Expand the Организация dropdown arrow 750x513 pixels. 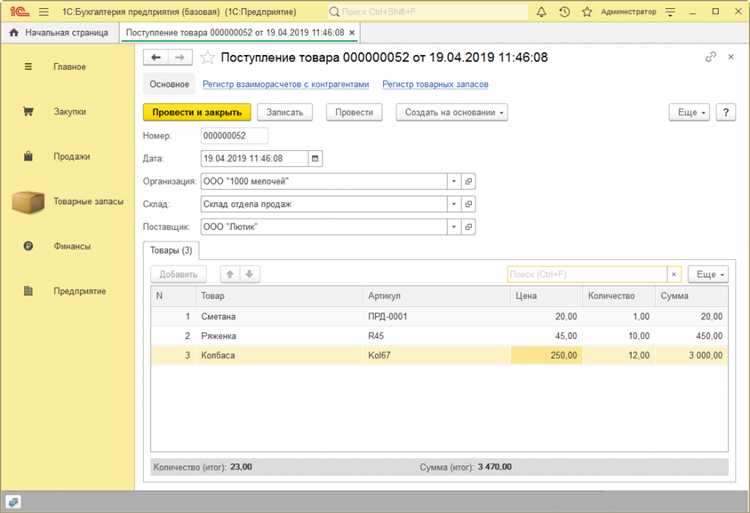(453, 181)
